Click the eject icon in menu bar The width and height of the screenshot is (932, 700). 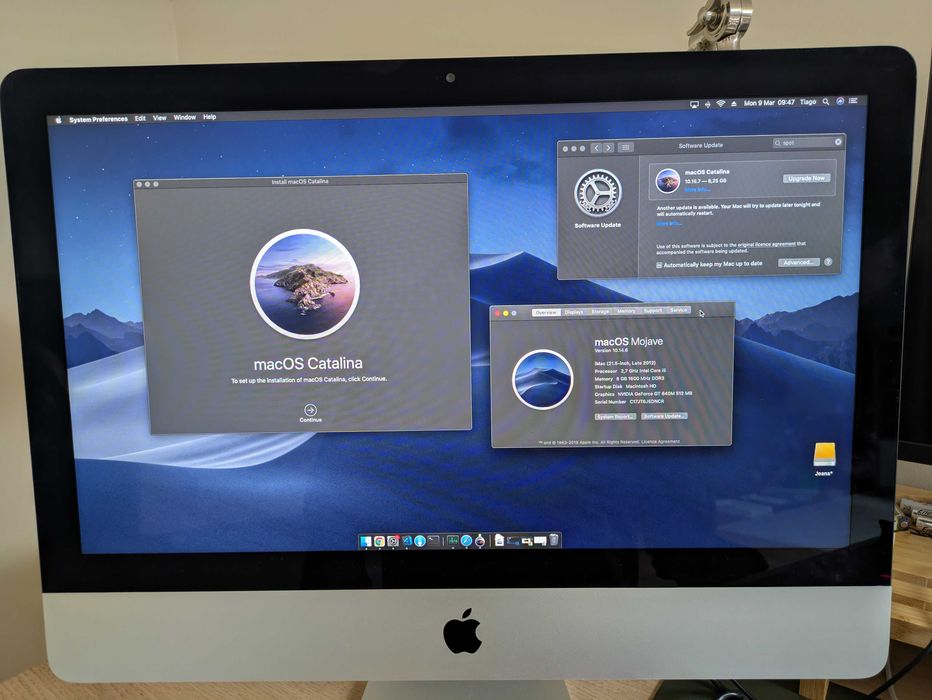[x=733, y=103]
